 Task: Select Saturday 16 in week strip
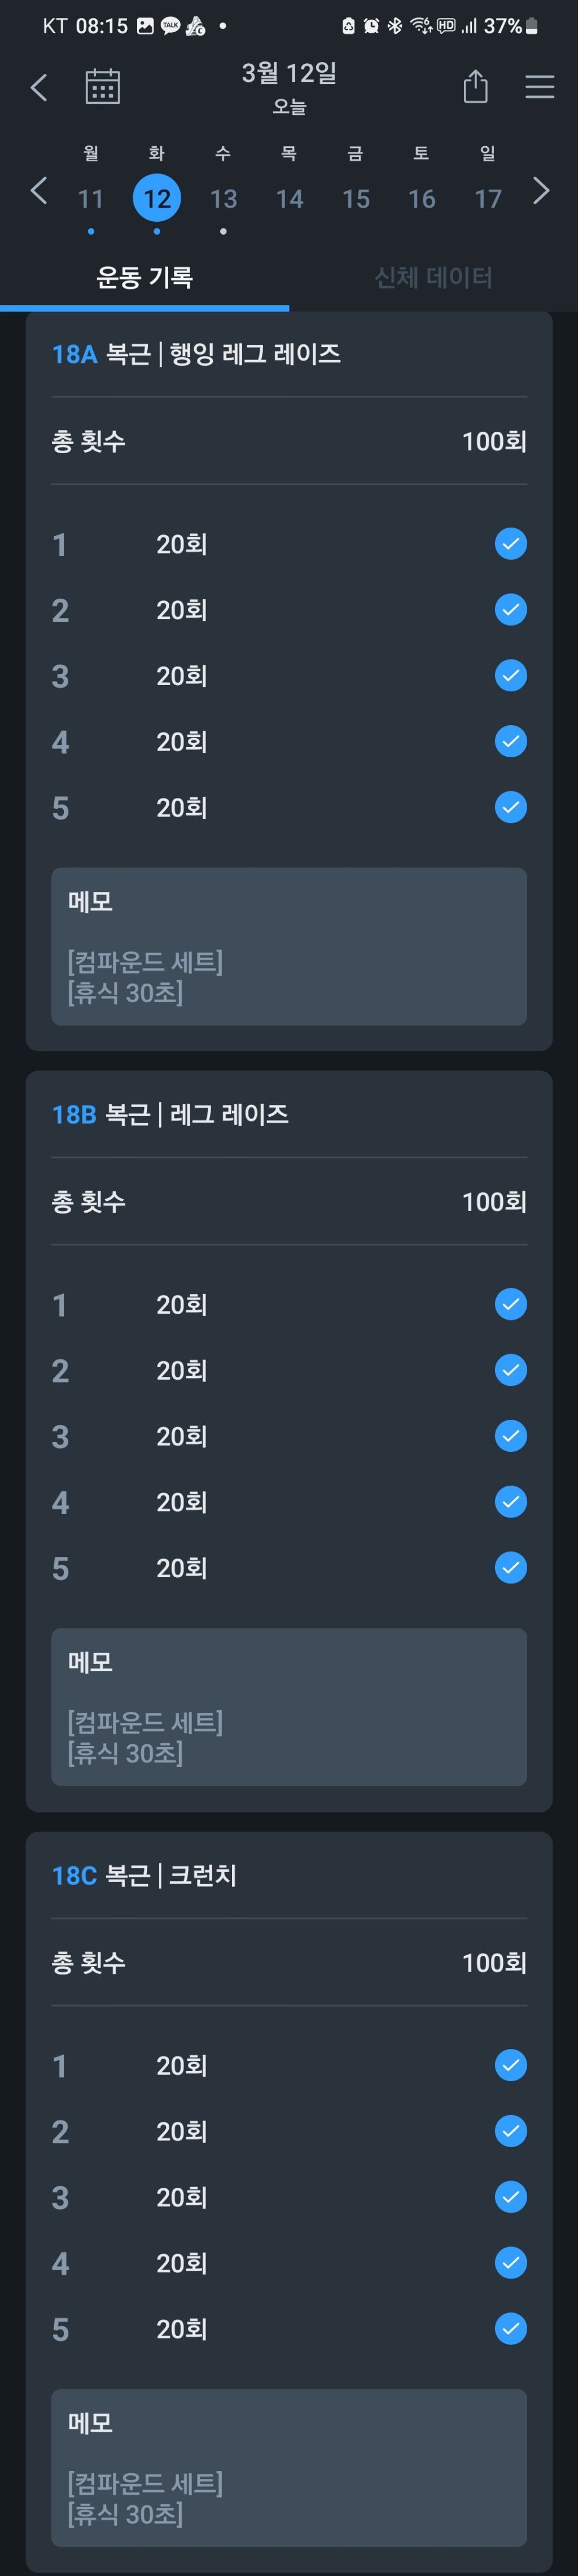pos(421,198)
